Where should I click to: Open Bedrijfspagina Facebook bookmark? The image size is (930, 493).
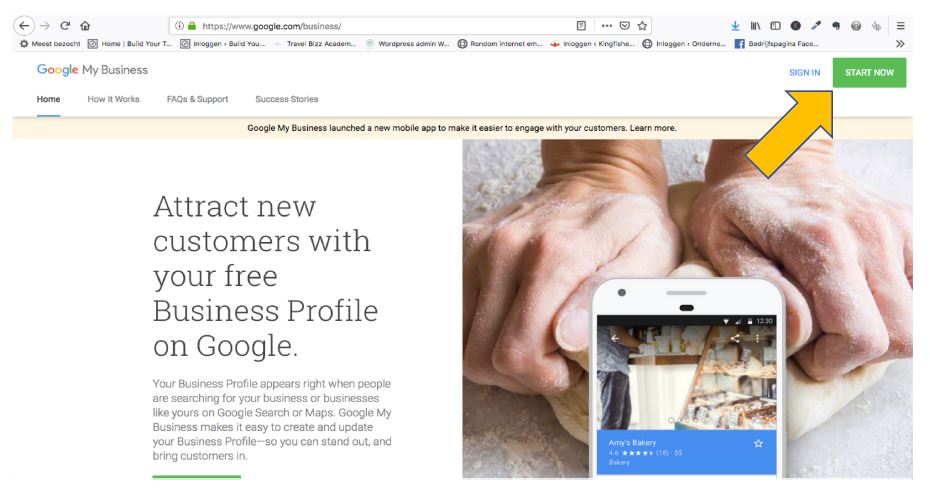click(x=777, y=43)
